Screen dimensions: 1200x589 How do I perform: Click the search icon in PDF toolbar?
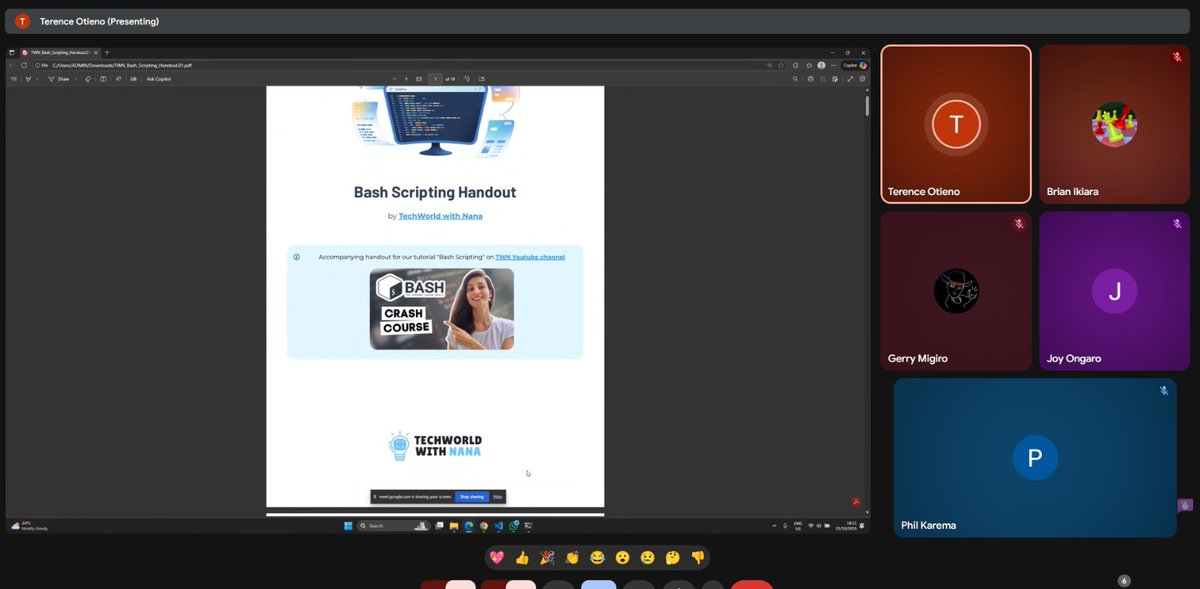point(795,79)
